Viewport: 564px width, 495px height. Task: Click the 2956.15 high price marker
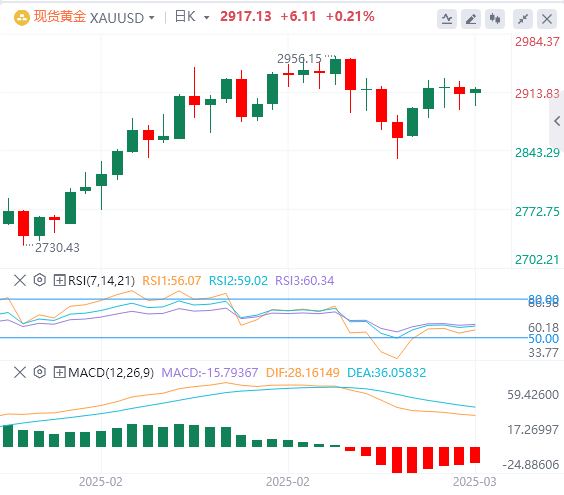tap(299, 58)
